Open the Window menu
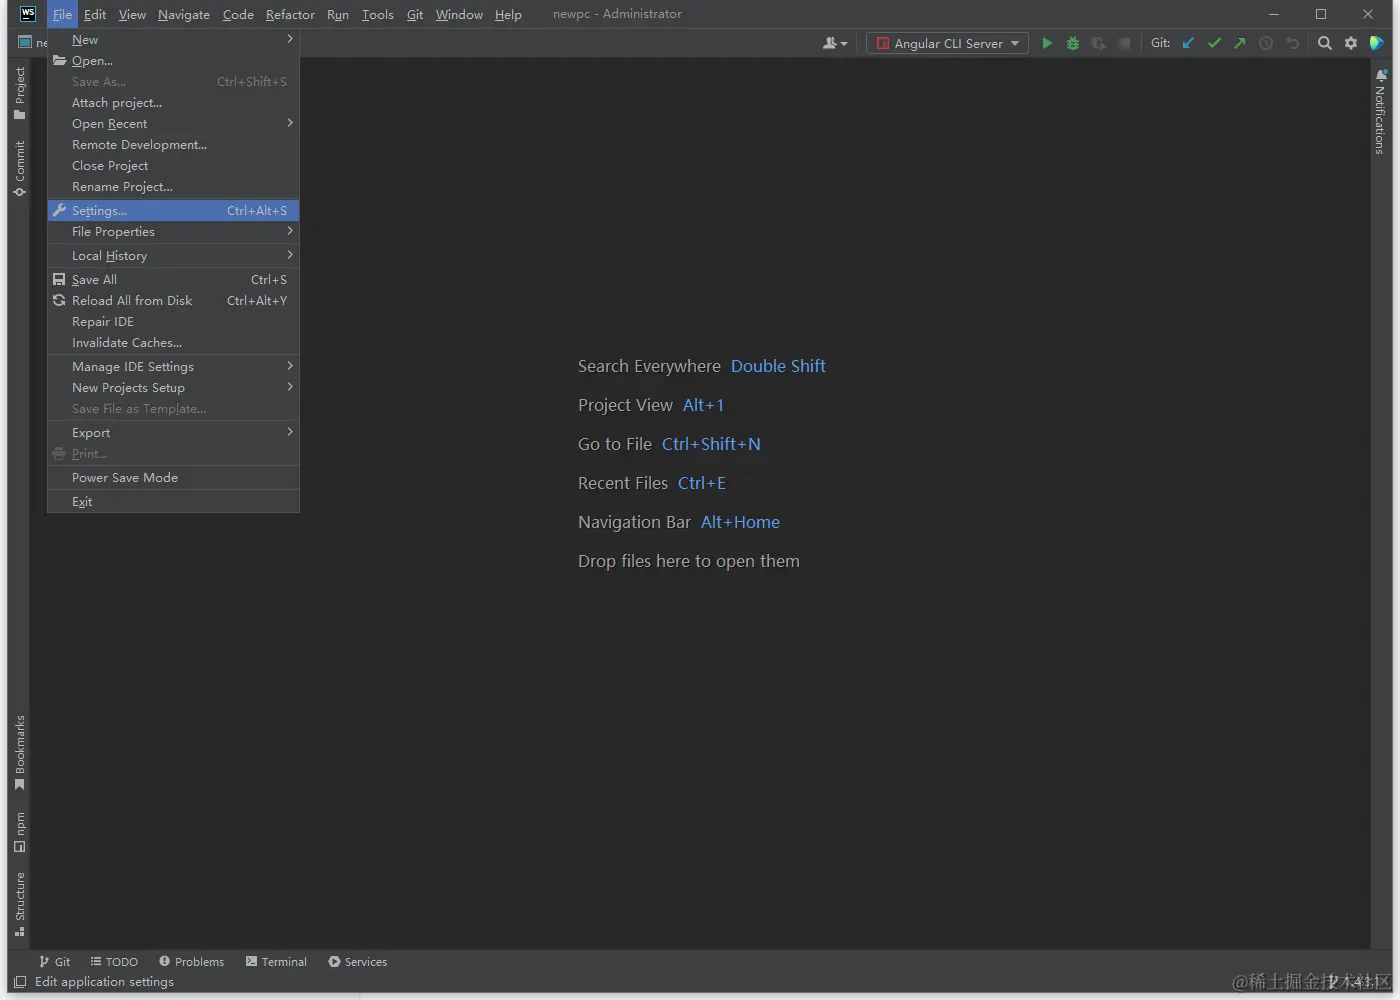The image size is (1400, 1000). click(459, 14)
